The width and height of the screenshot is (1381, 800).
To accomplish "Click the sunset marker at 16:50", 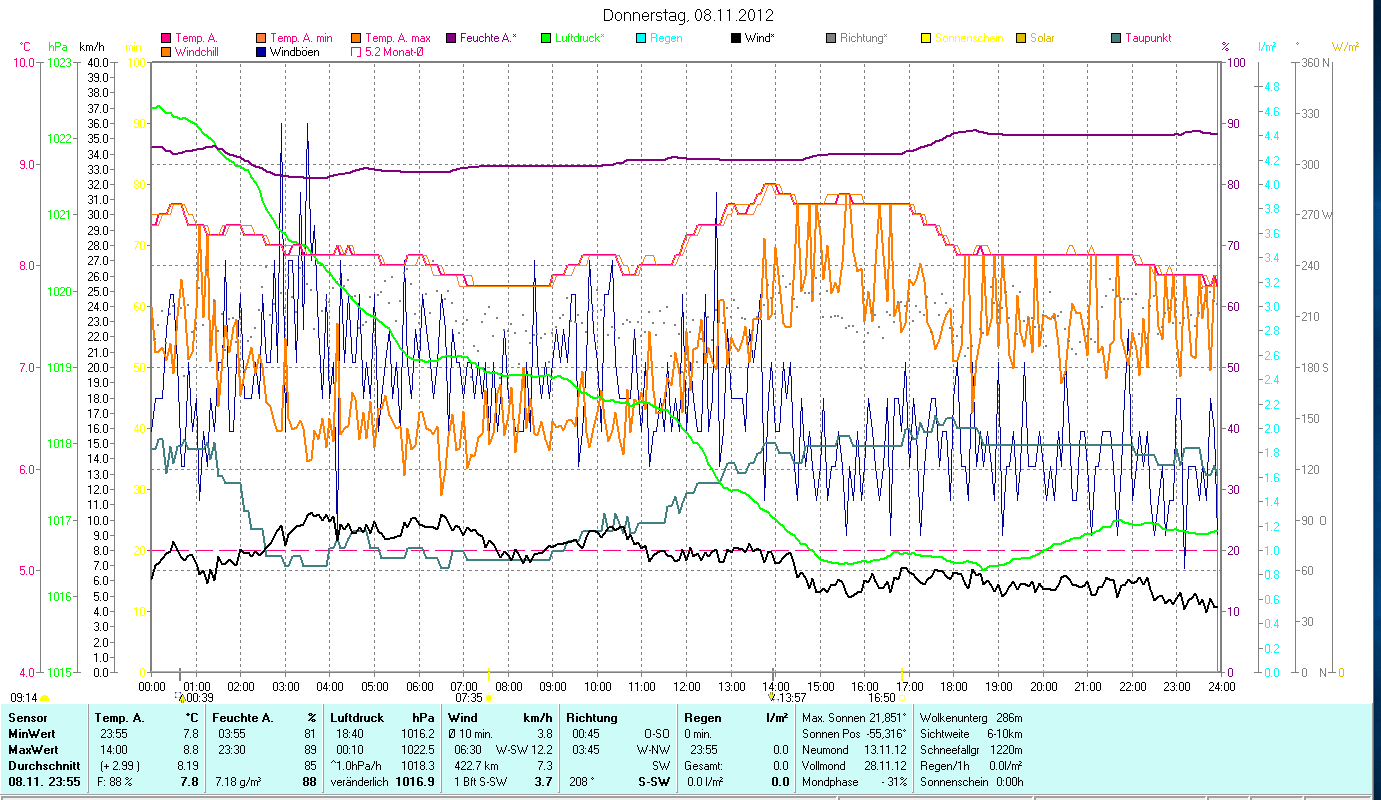I will click(902, 697).
